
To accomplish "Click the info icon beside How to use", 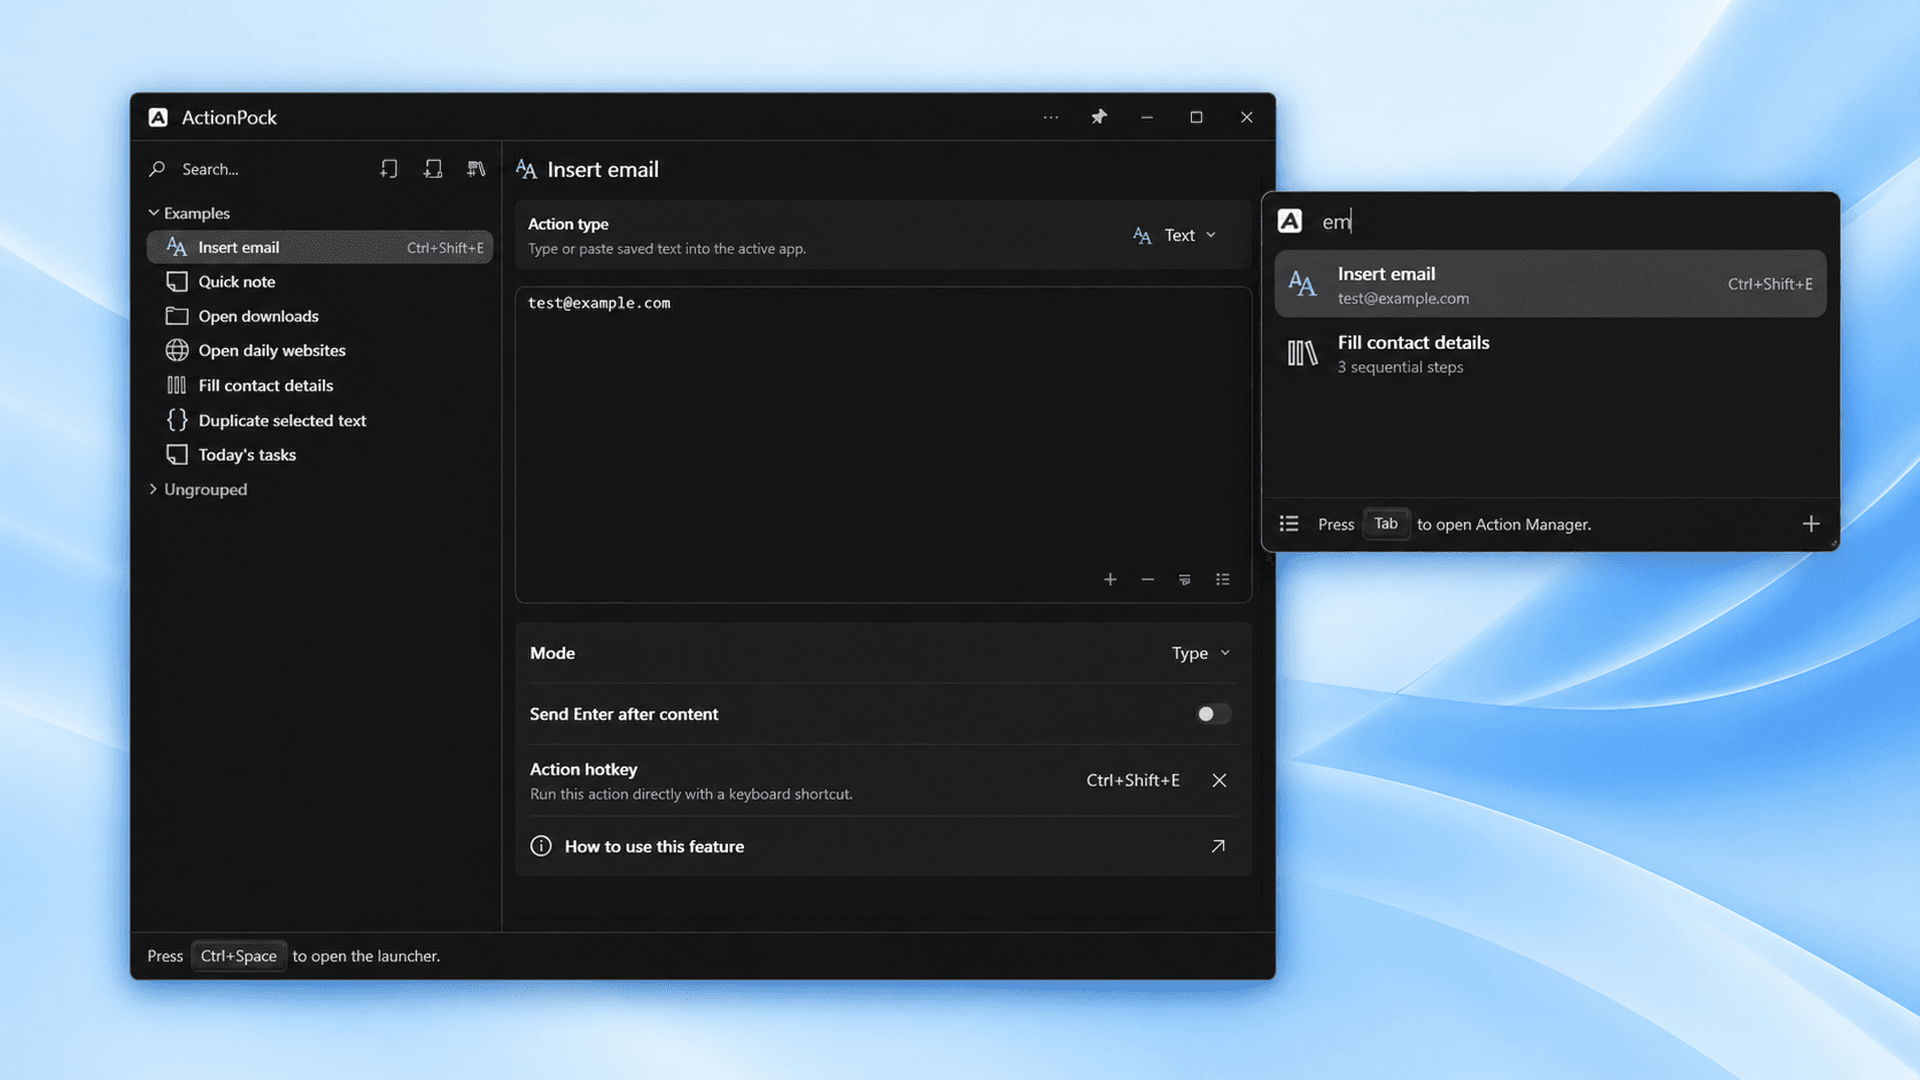I will tap(541, 846).
